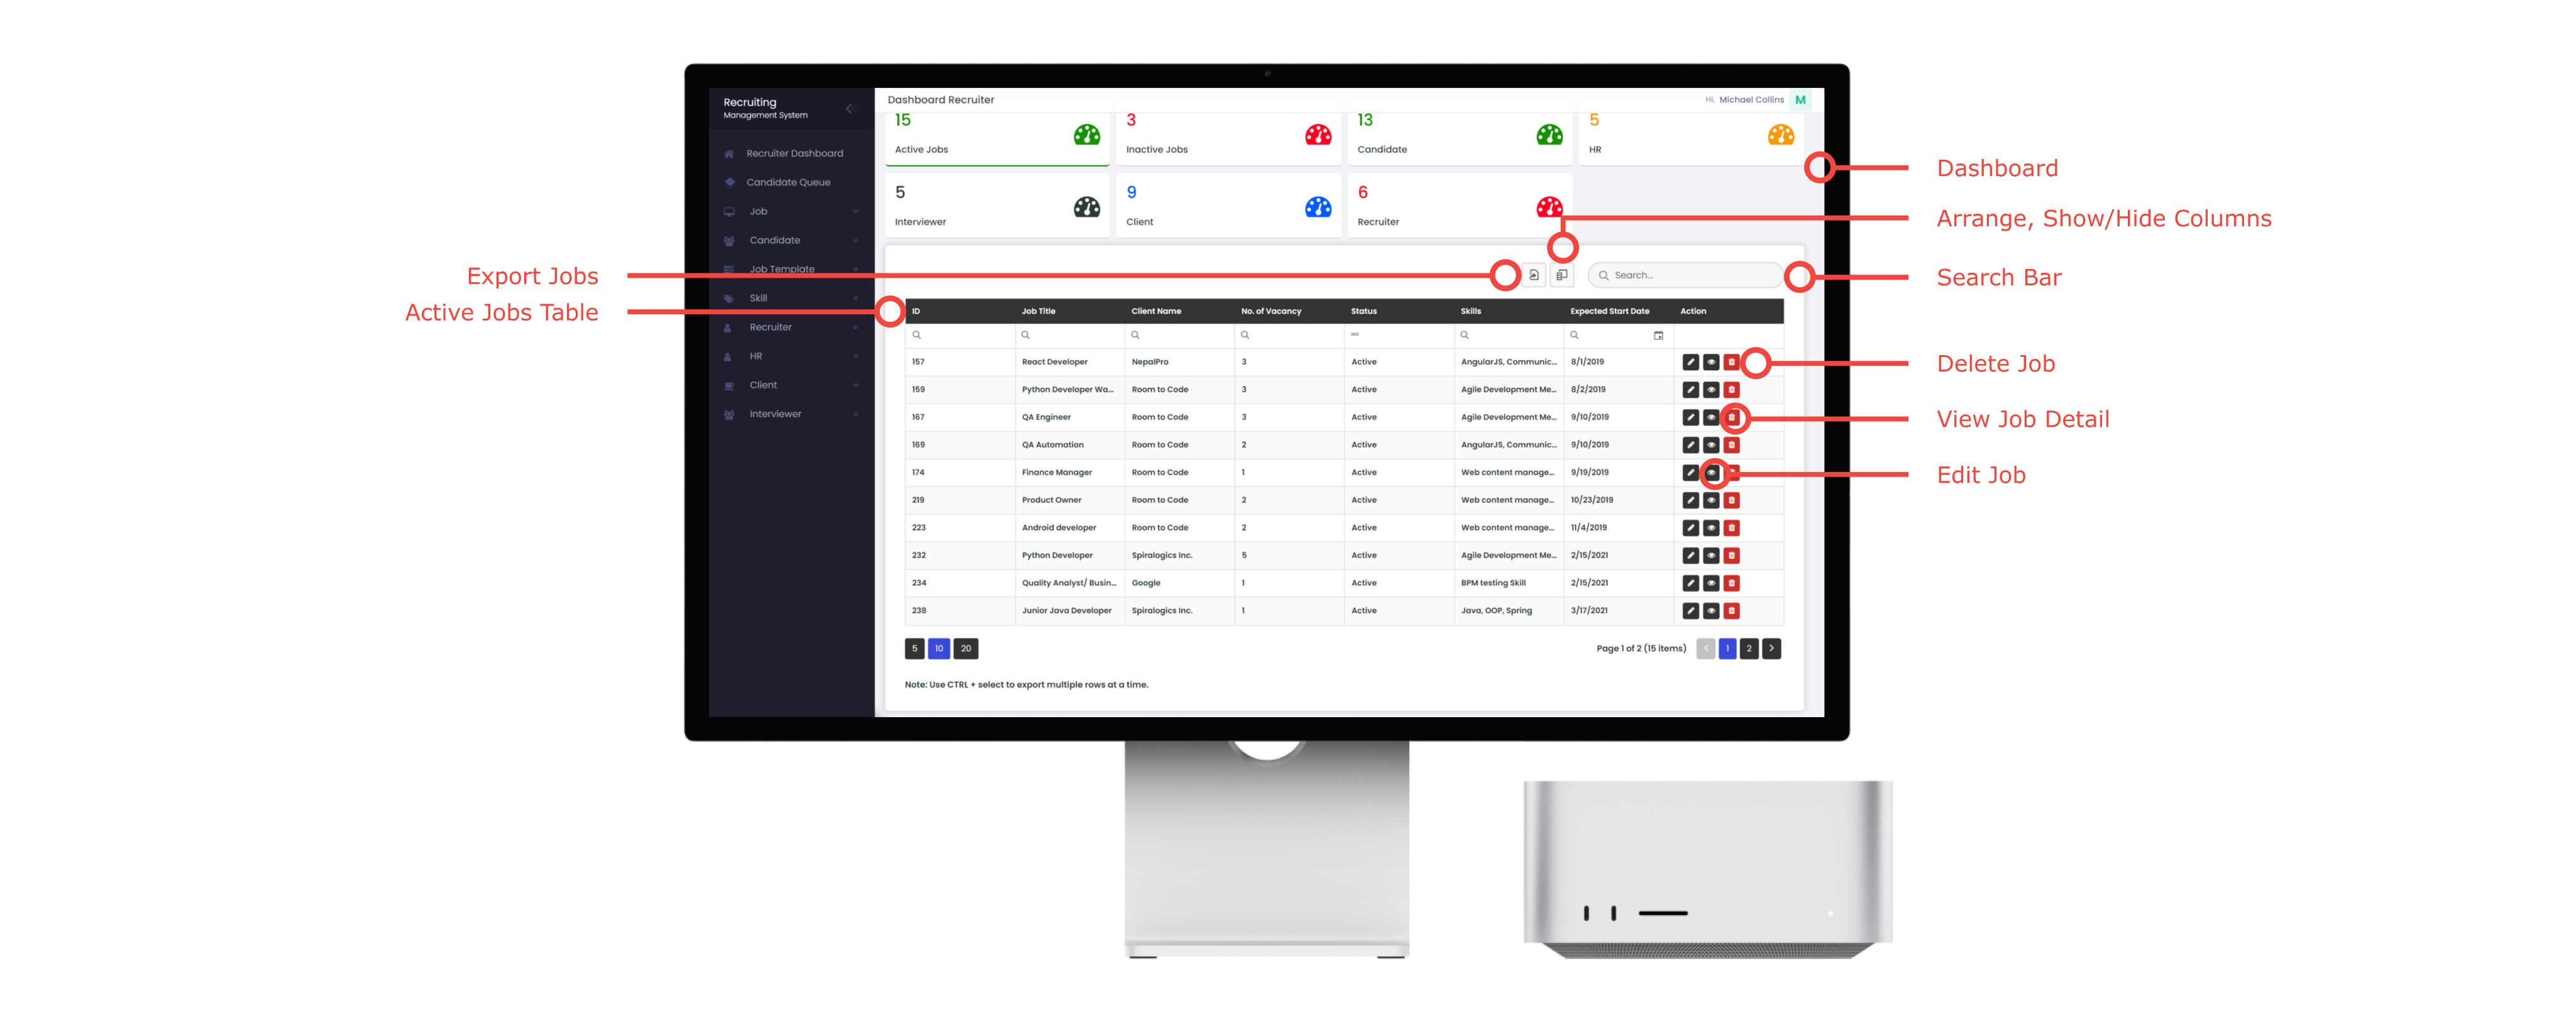Delete the Python Developer Wa... job
2576x1022 pixels.
tap(1731, 390)
